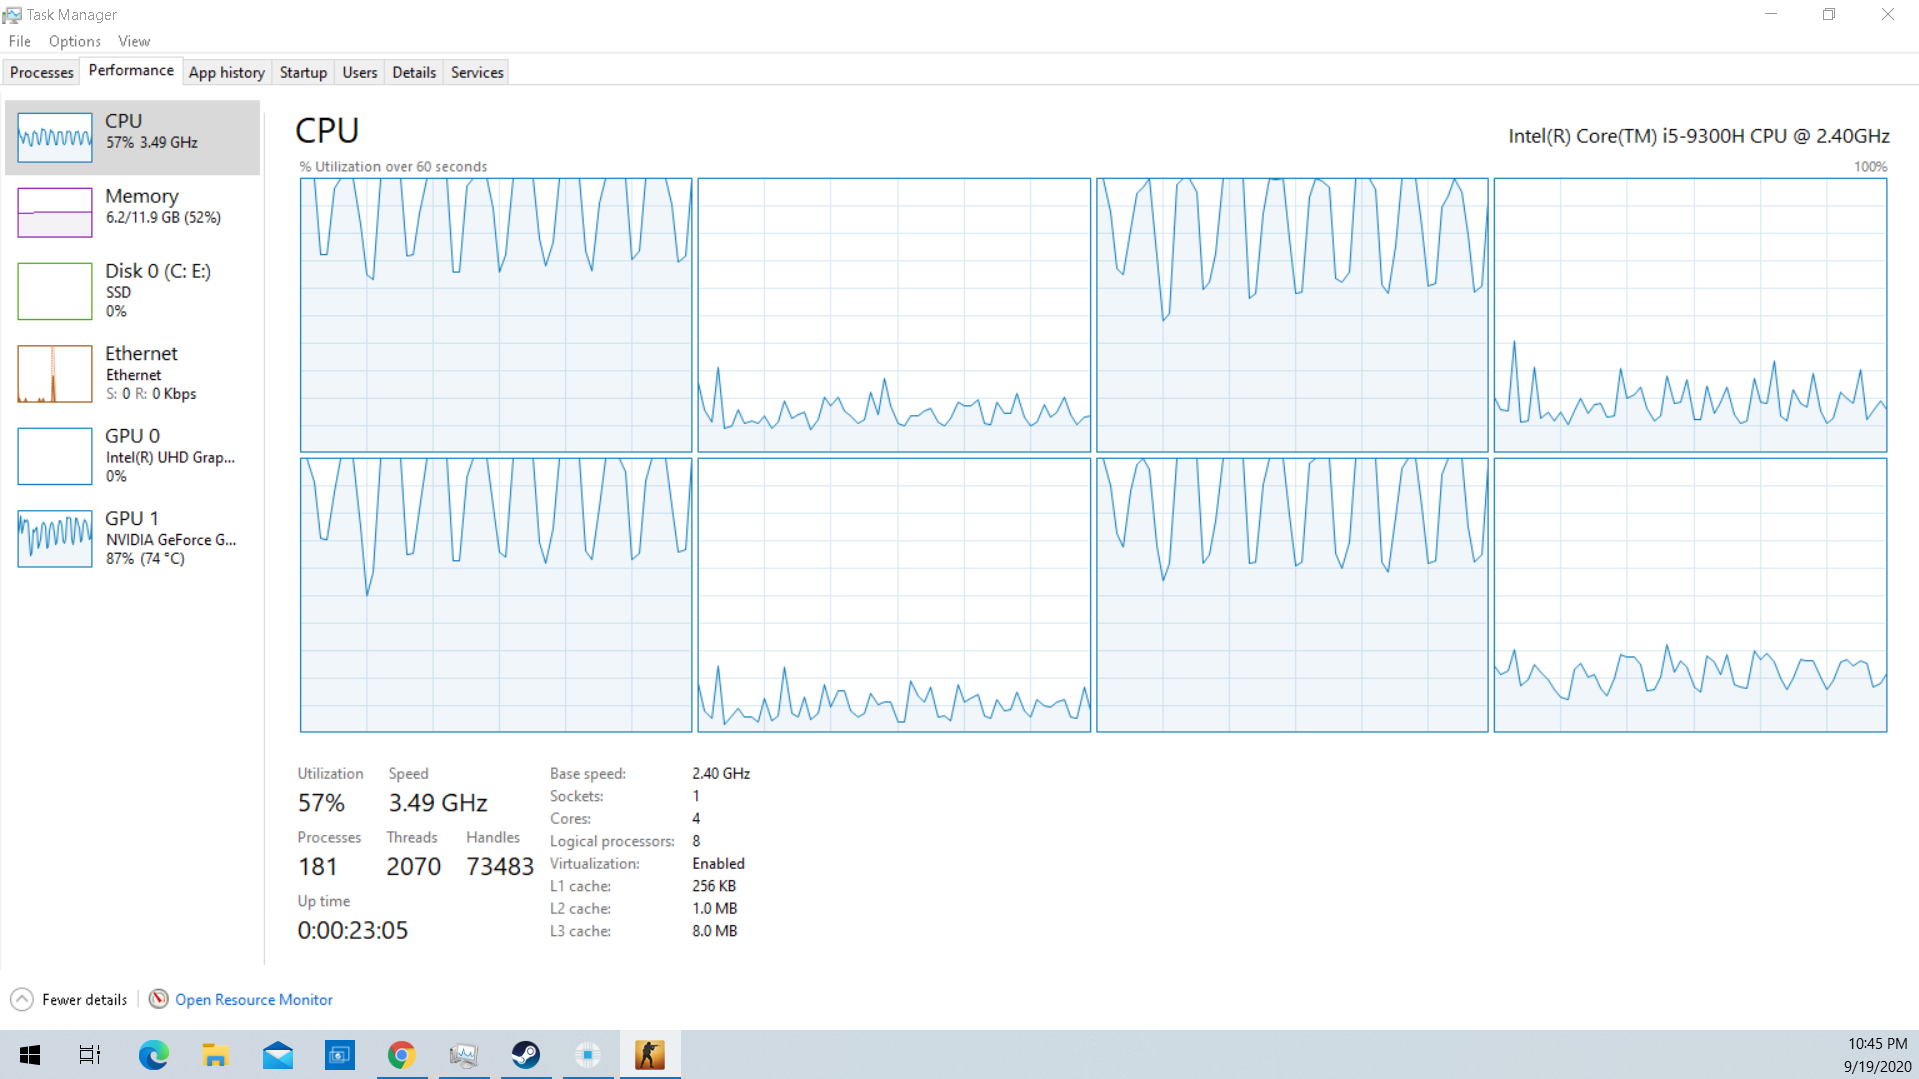Open the Services tab
1919x1079 pixels.
point(477,72)
